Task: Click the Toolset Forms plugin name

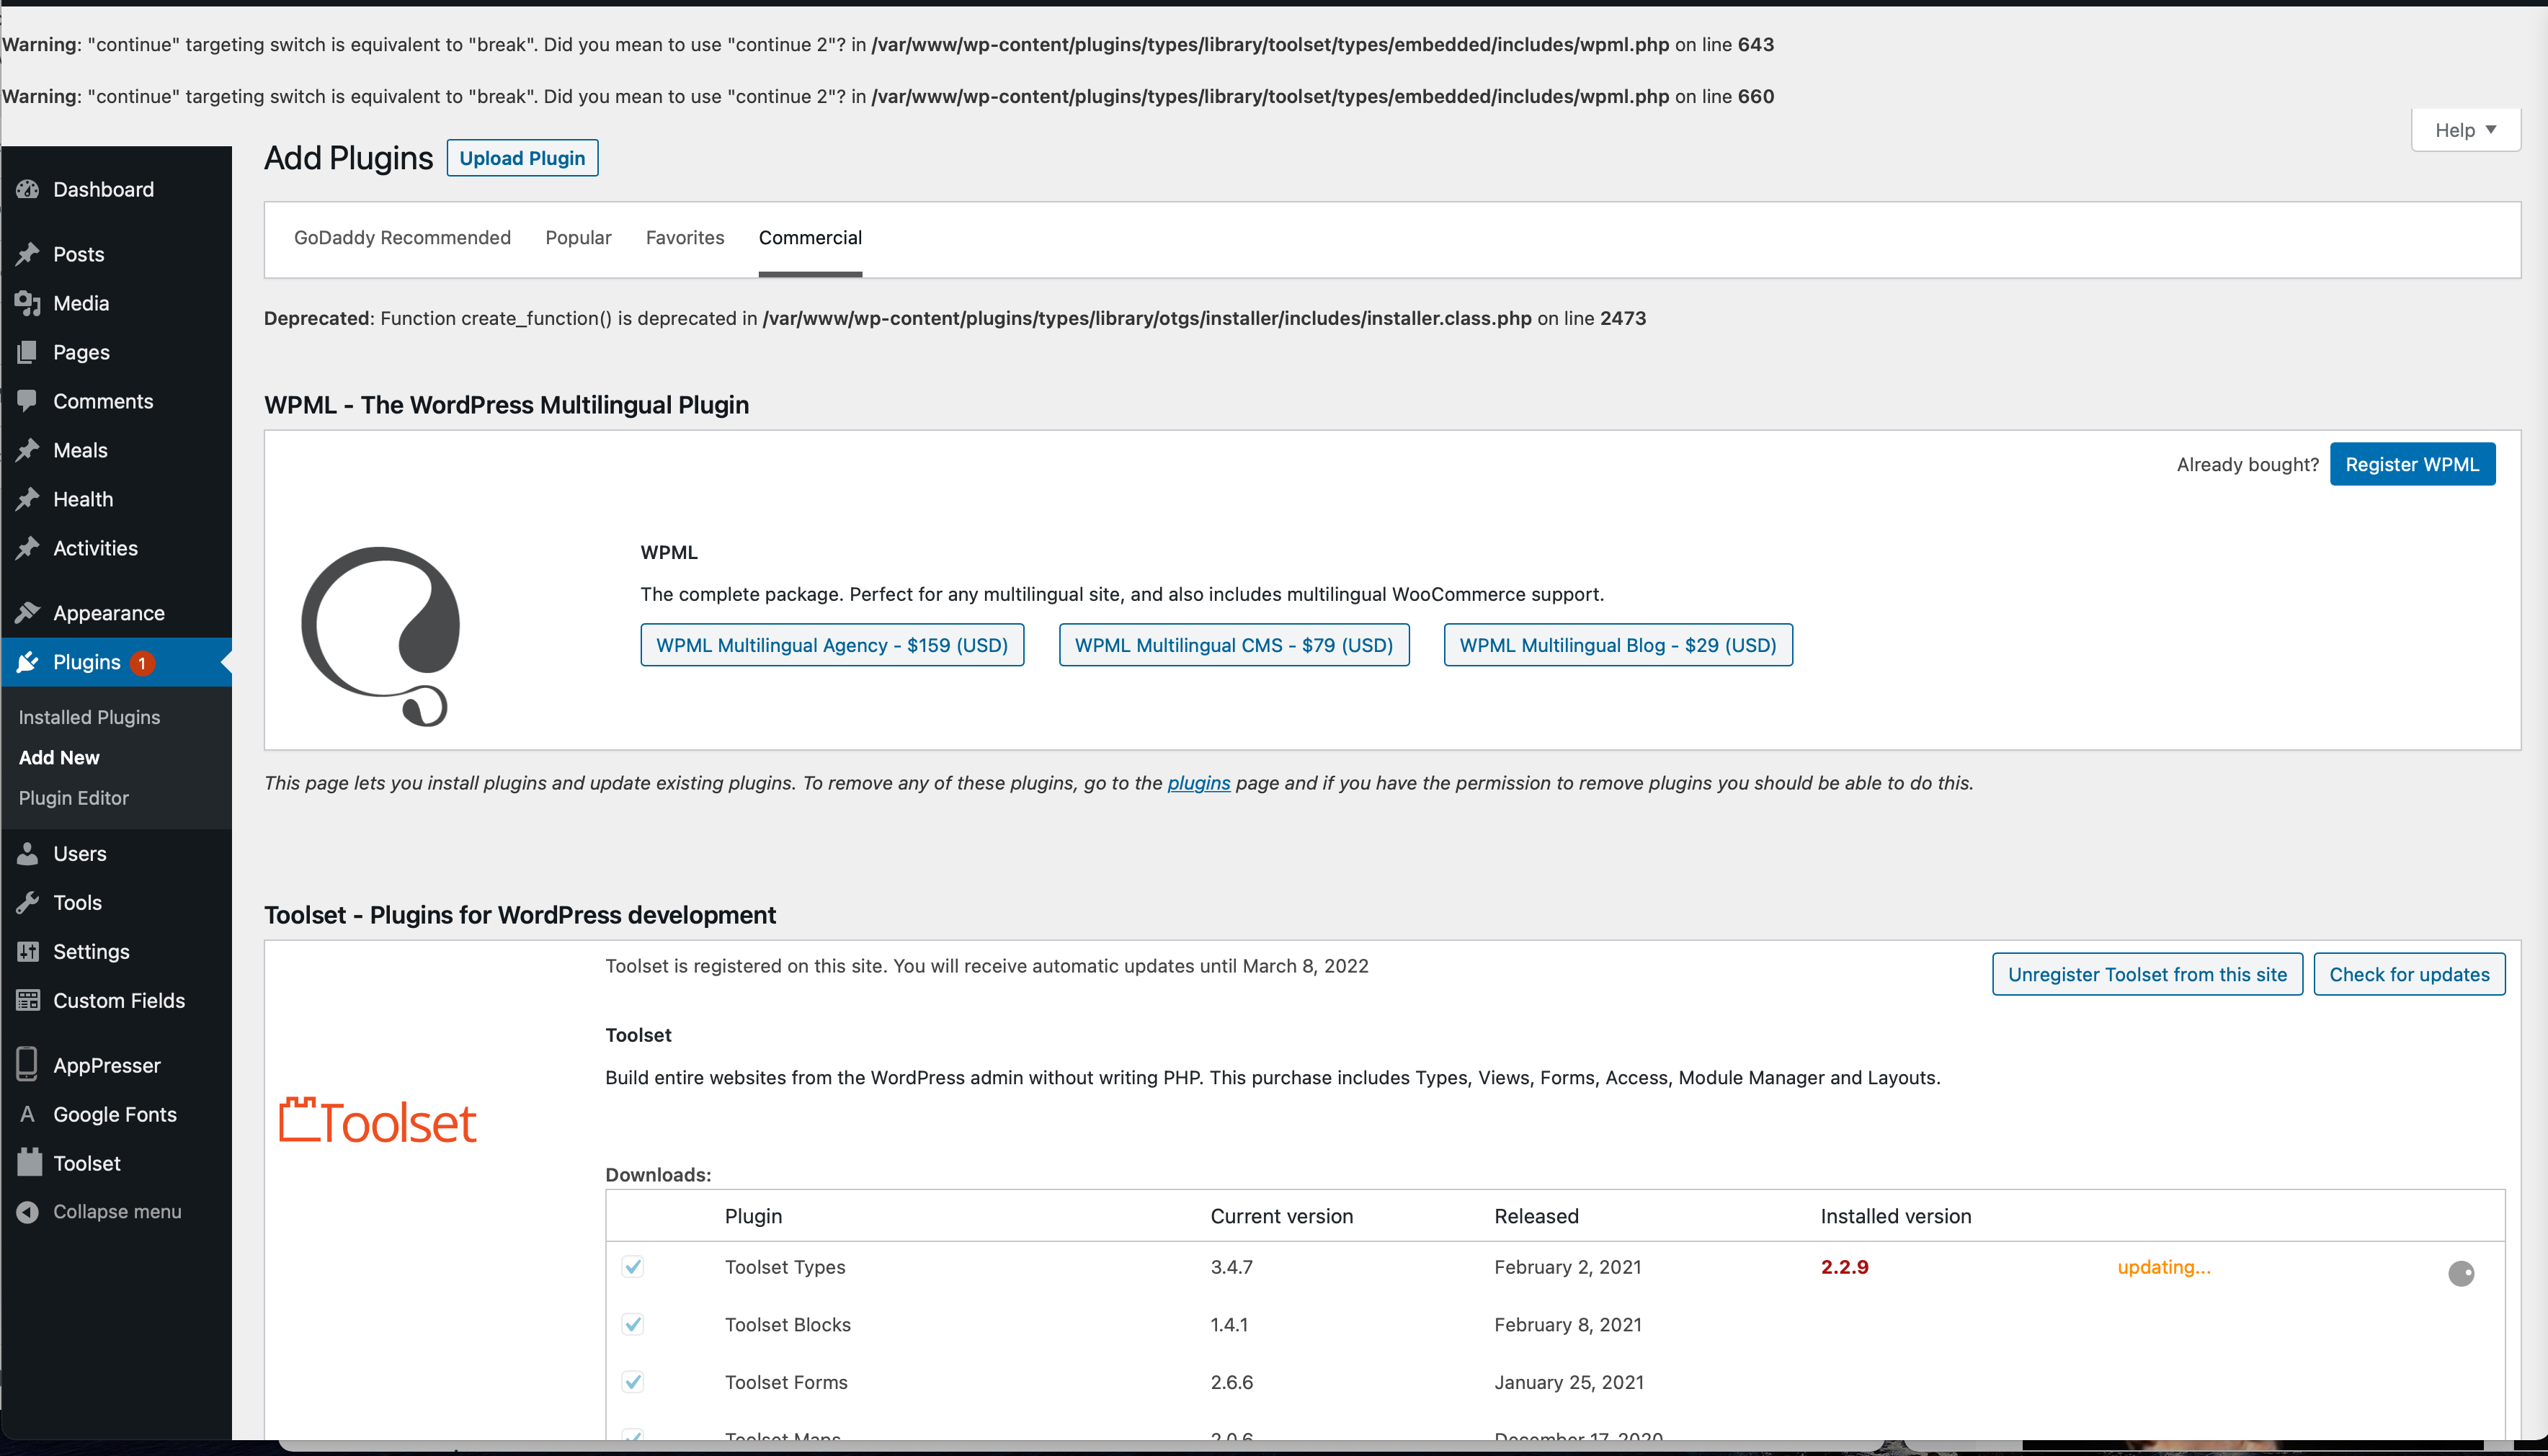Action: pyautogui.click(x=786, y=1382)
